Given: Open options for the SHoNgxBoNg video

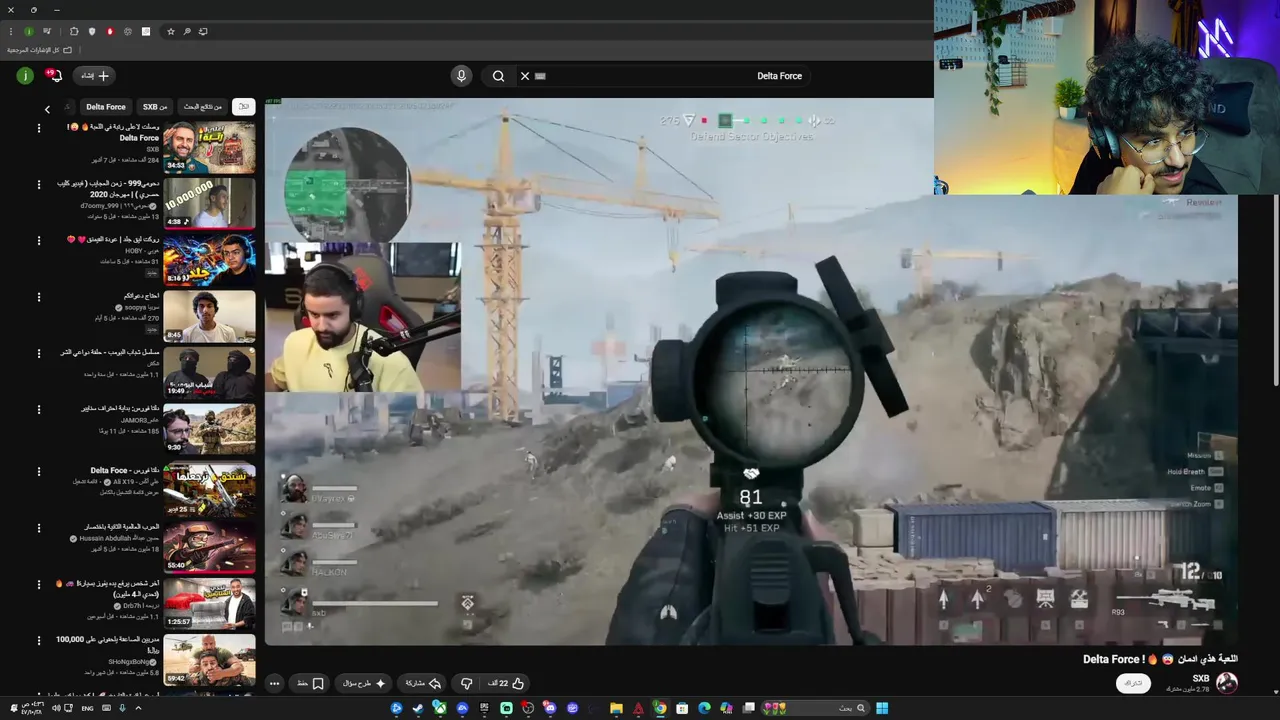Looking at the screenshot, I should (x=39, y=640).
